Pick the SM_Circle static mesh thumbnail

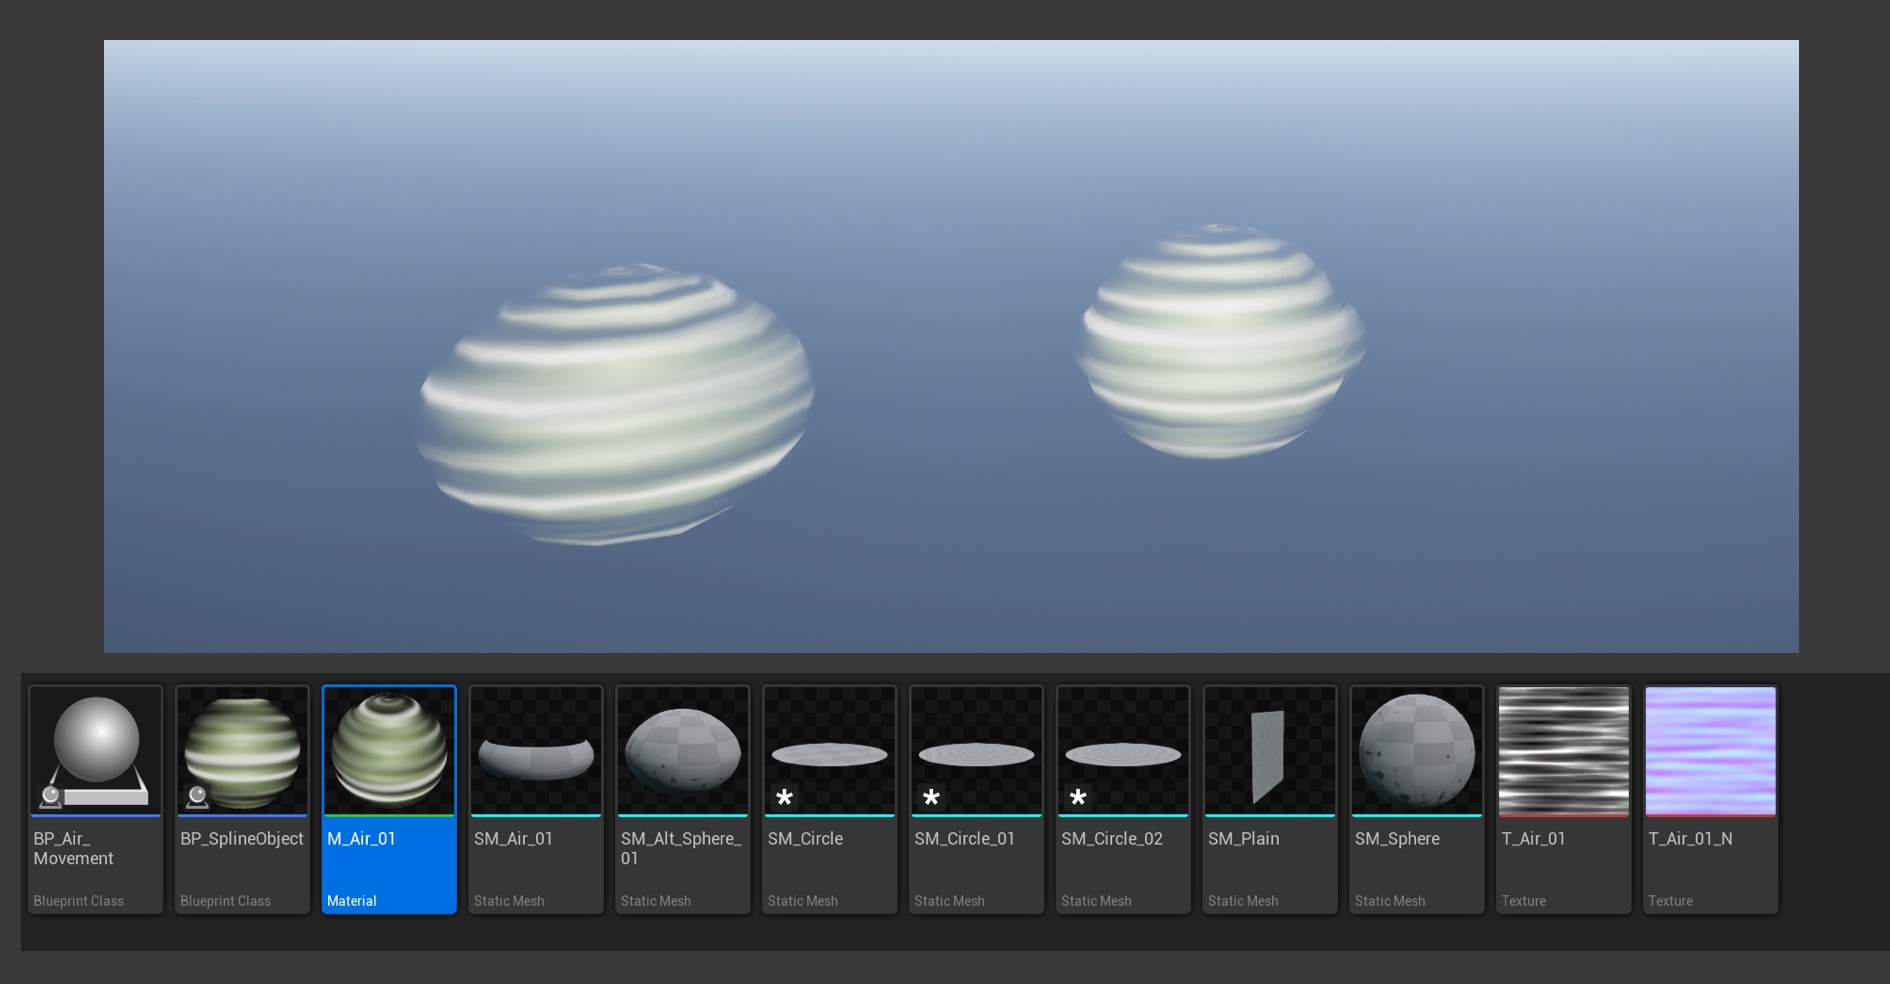pyautogui.click(x=829, y=750)
